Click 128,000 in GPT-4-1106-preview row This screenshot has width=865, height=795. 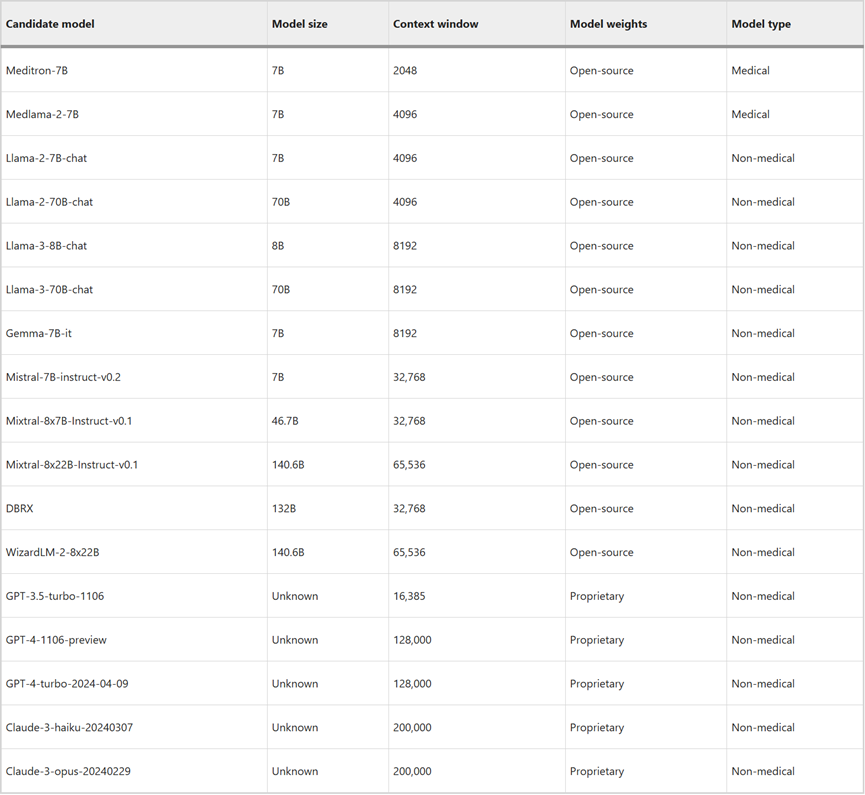[x=412, y=640]
